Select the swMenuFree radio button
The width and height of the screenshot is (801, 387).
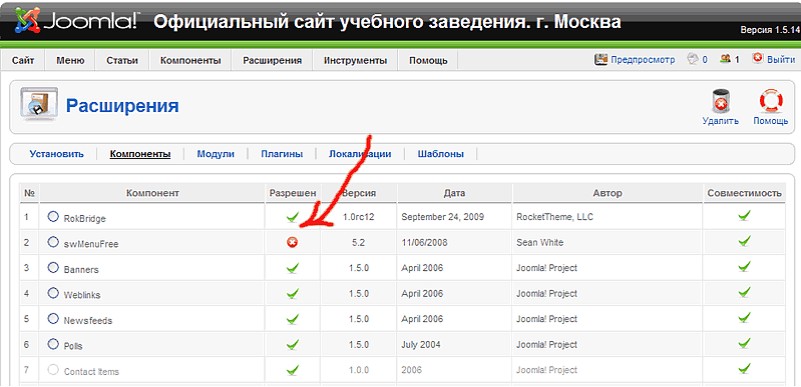pos(53,242)
